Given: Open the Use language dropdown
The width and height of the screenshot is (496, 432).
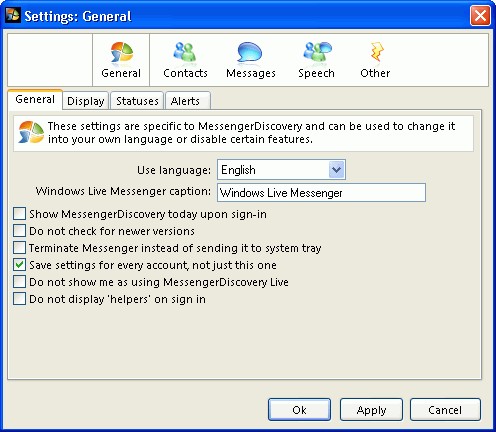Looking at the screenshot, I should click(281, 170).
